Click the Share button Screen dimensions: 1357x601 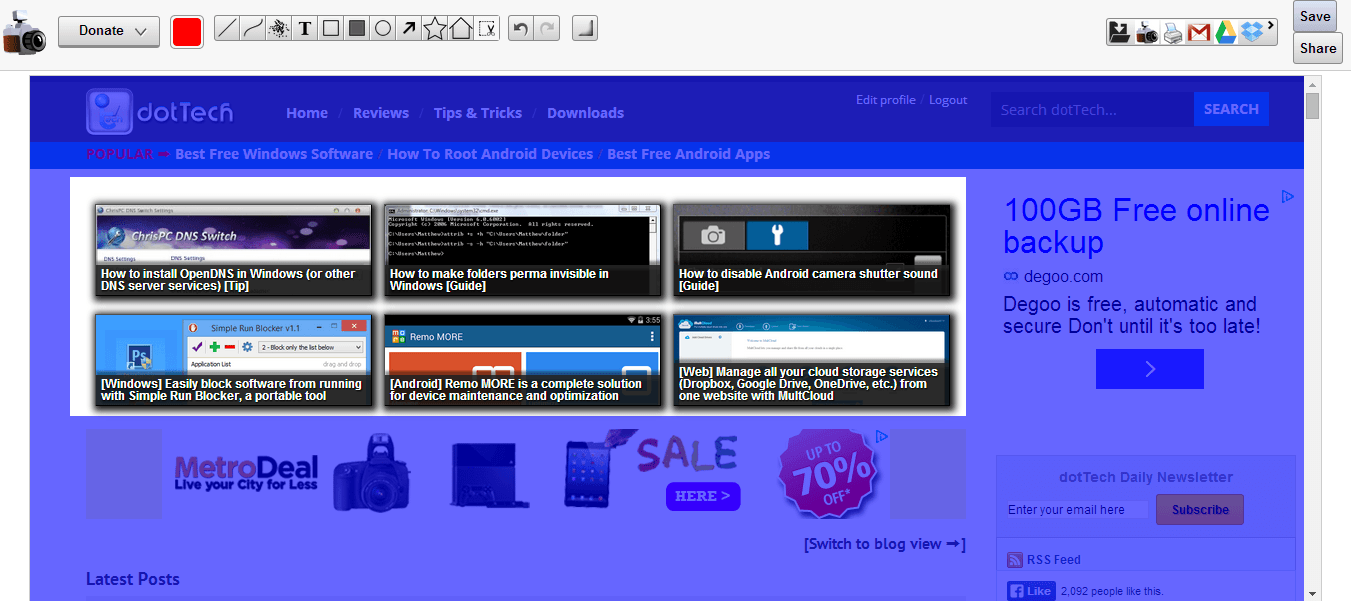(x=1318, y=48)
